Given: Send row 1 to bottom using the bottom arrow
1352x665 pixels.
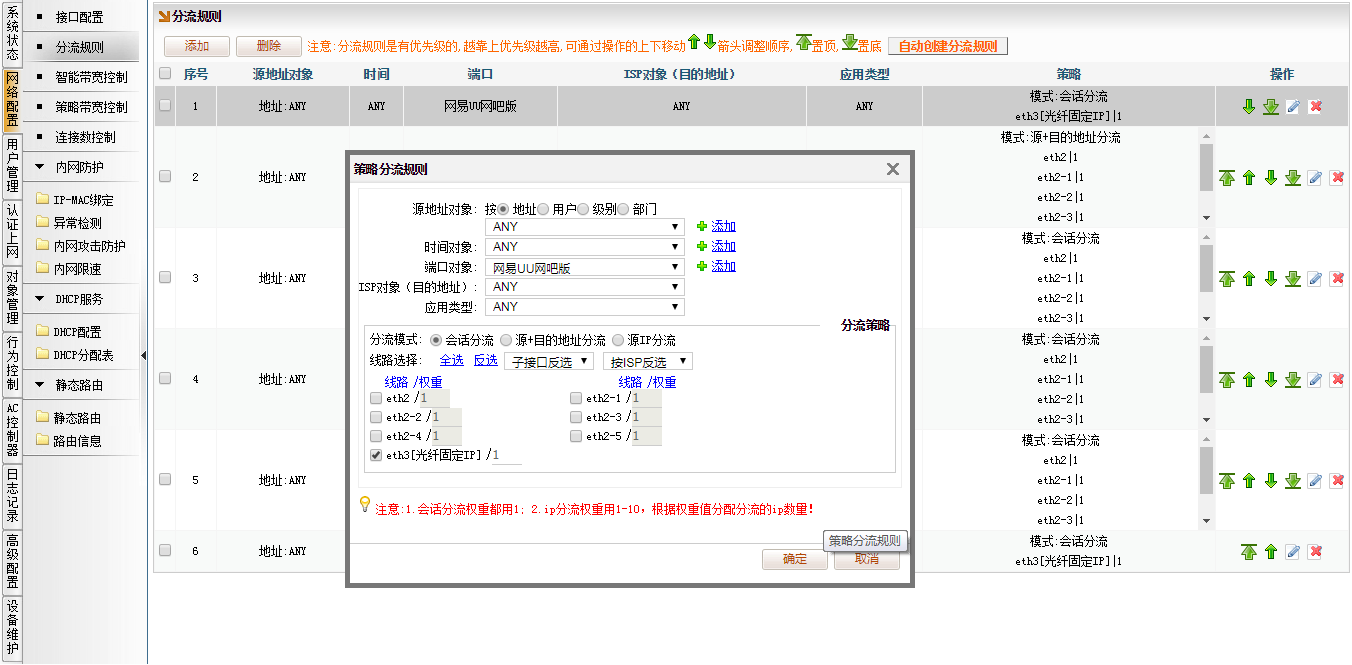Looking at the screenshot, I should (x=1271, y=107).
